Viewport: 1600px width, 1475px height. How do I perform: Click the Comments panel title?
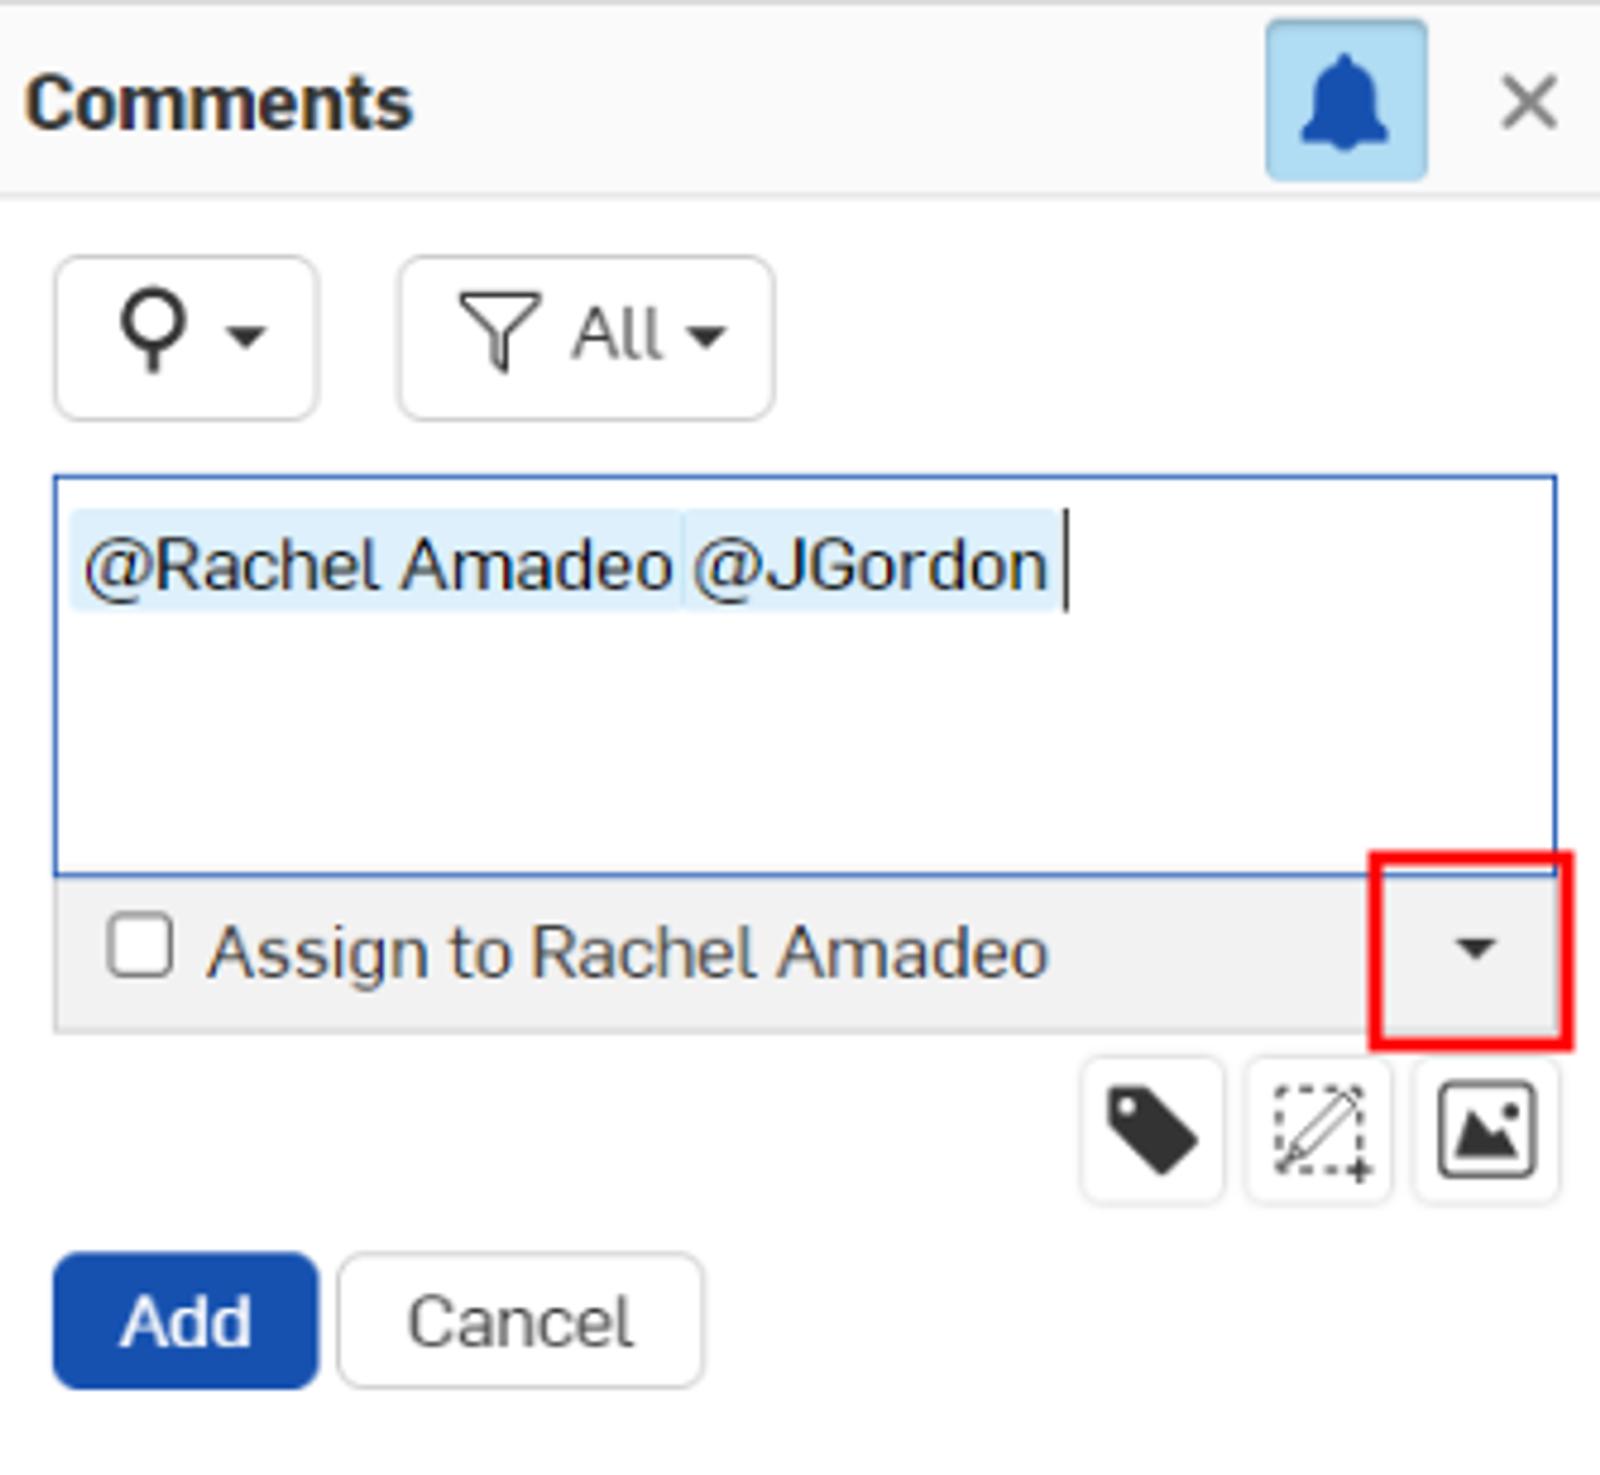218,103
